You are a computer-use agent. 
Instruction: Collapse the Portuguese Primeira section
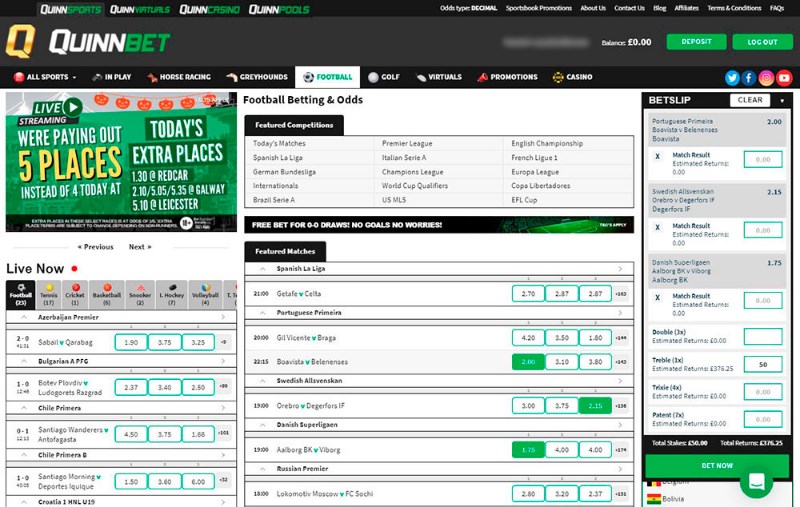[263, 313]
